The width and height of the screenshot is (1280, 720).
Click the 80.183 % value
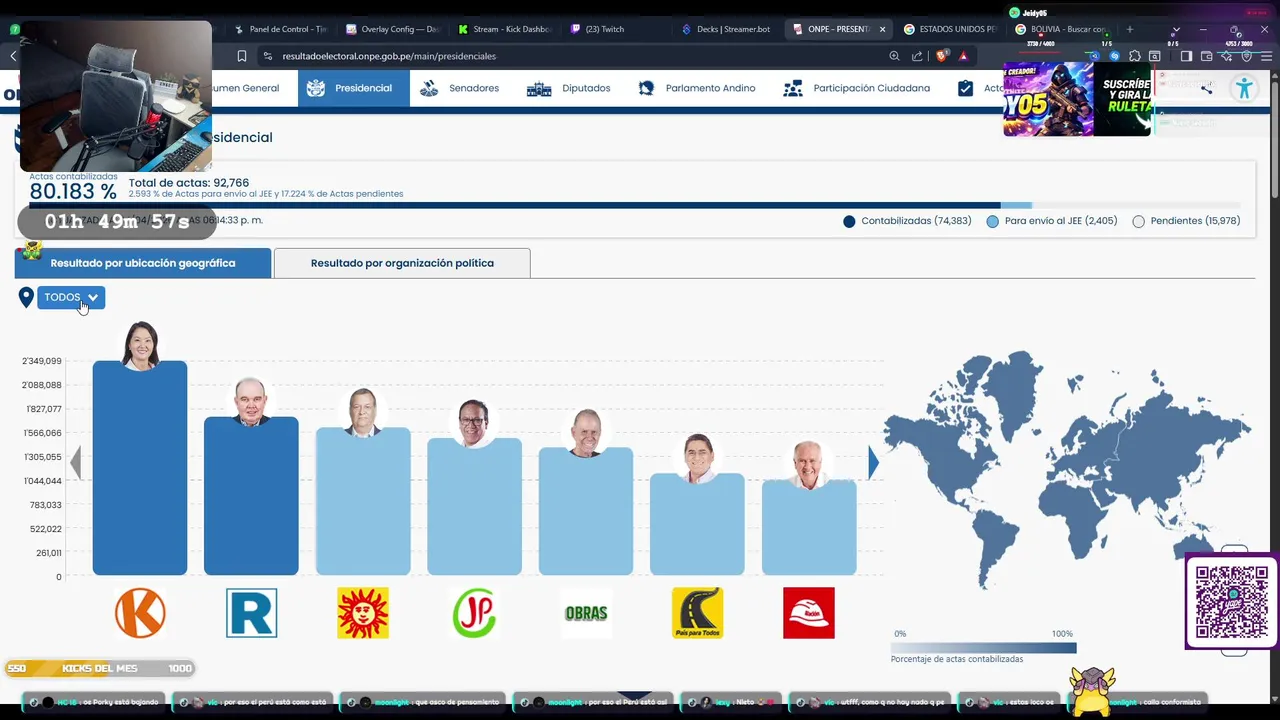(x=73, y=192)
